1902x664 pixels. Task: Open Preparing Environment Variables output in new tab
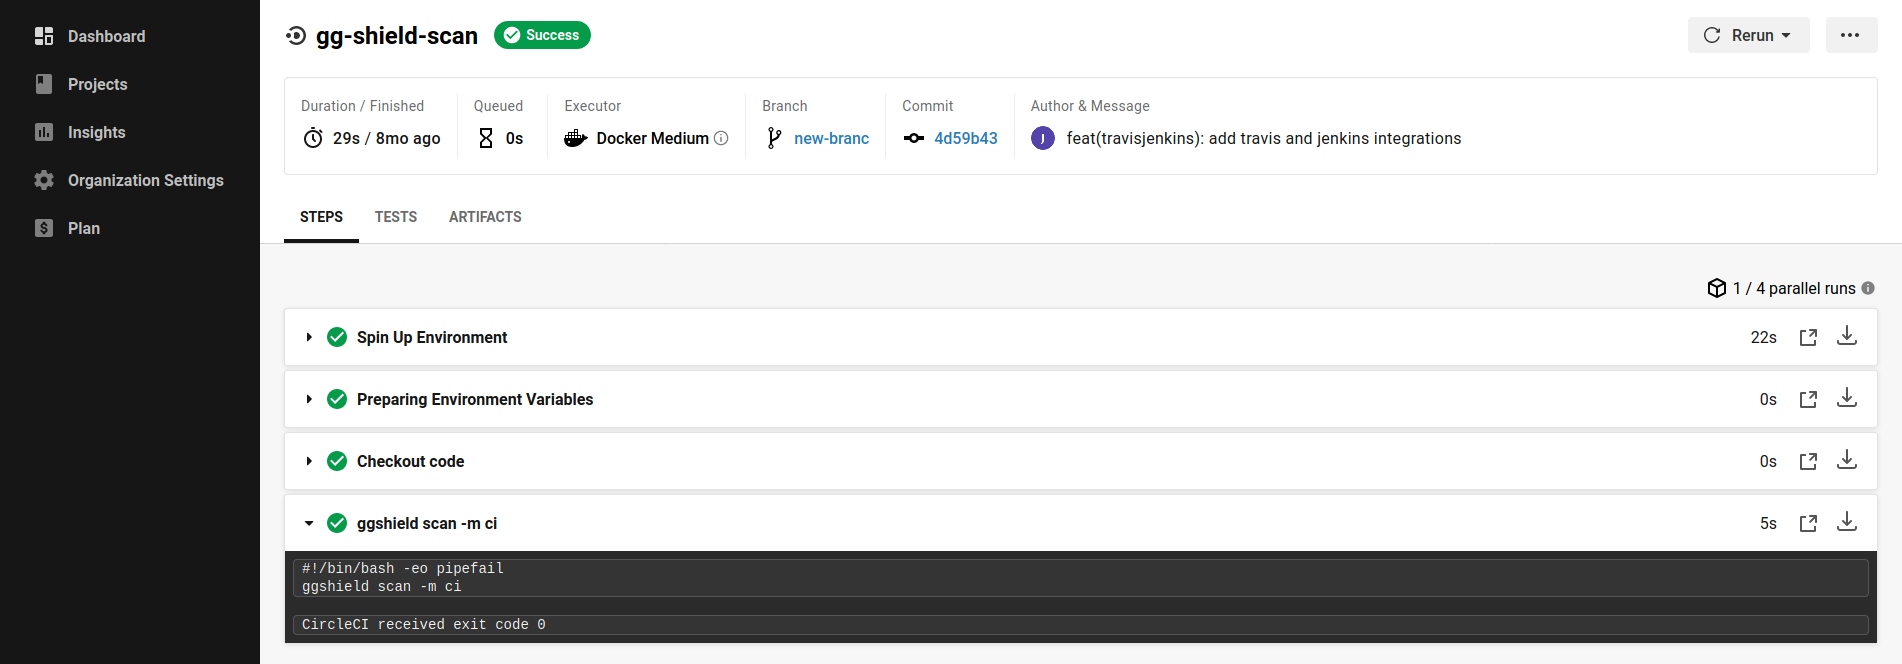point(1808,399)
